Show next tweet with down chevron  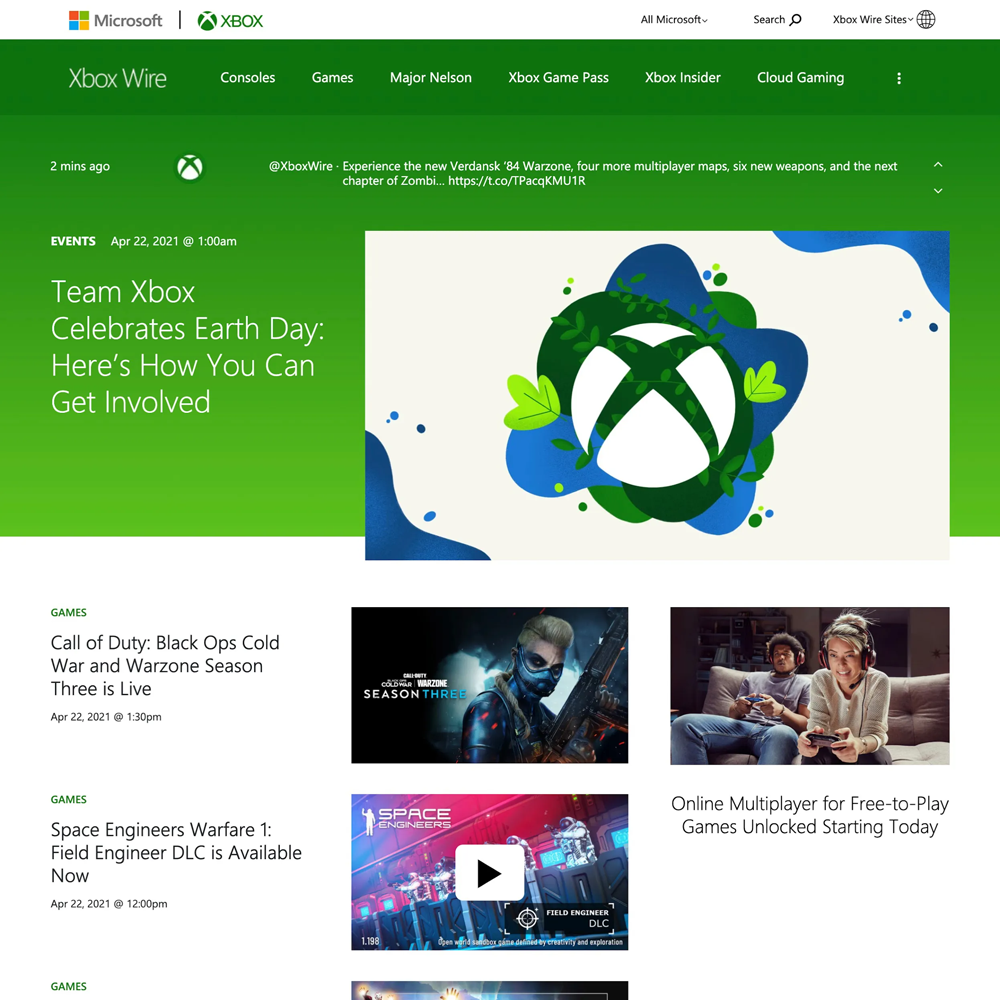click(x=938, y=190)
